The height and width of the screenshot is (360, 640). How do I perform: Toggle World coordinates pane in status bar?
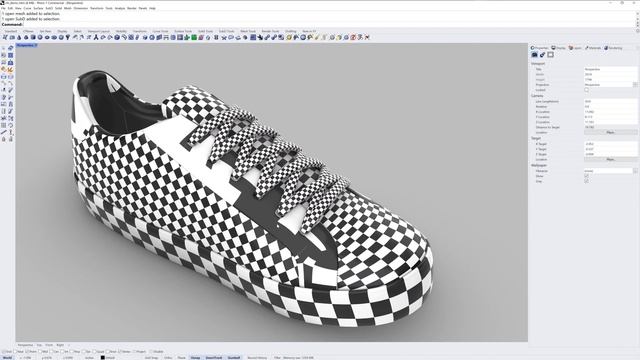pyautogui.click(x=7, y=358)
